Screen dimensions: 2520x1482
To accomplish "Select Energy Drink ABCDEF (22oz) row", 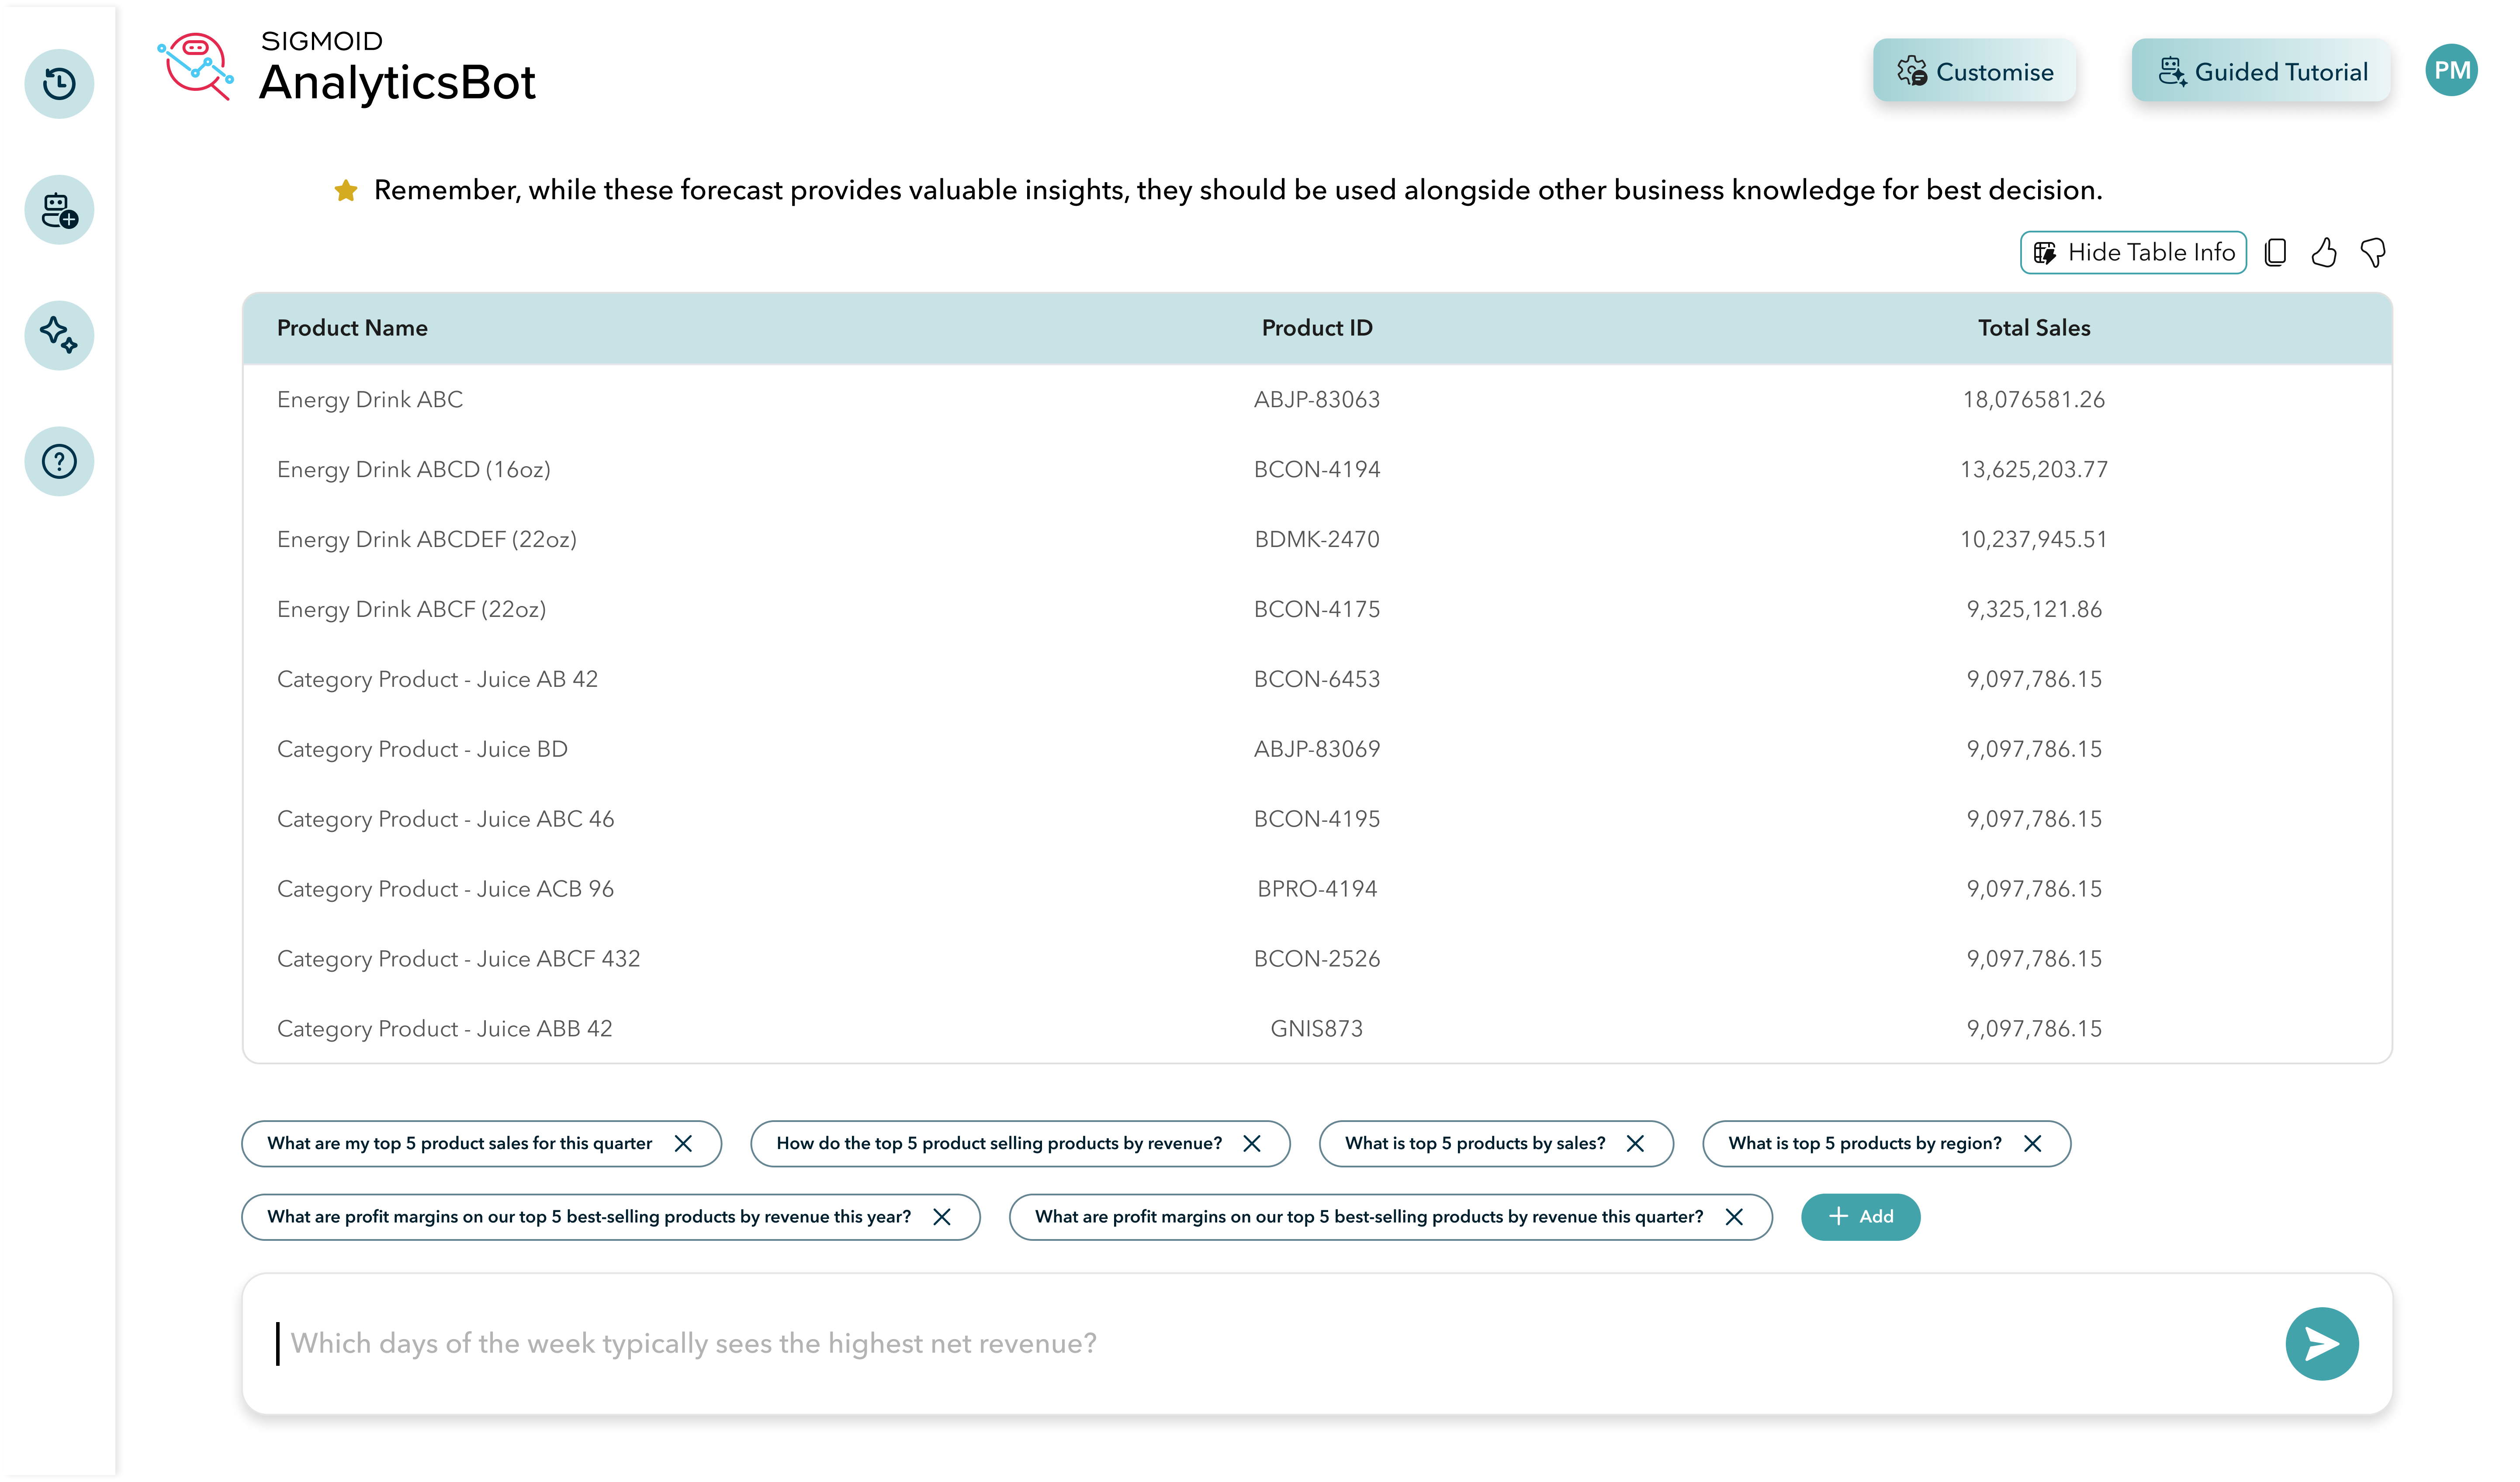I will coord(427,540).
